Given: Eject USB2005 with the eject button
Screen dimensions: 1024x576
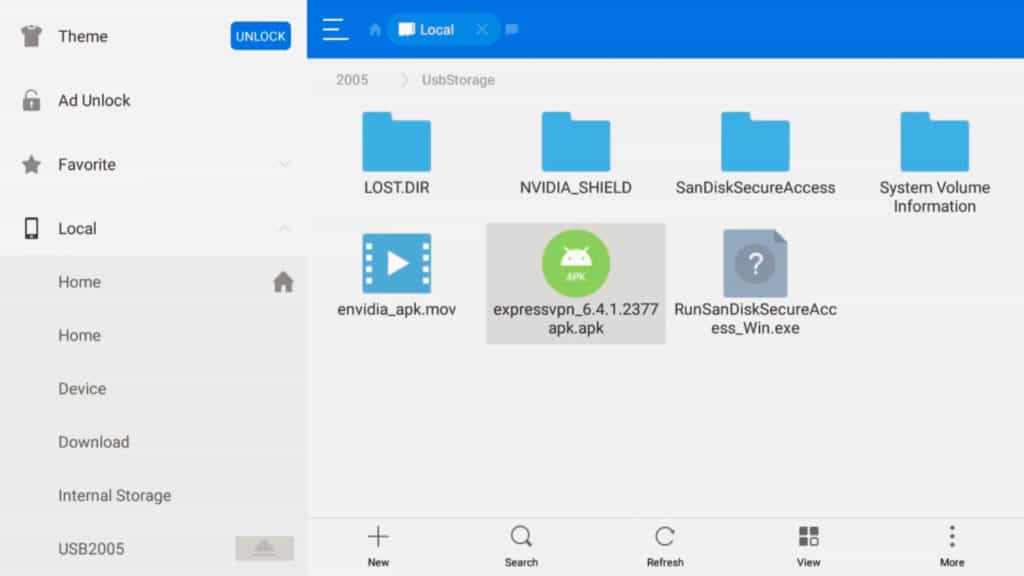Looking at the screenshot, I should 264,549.
